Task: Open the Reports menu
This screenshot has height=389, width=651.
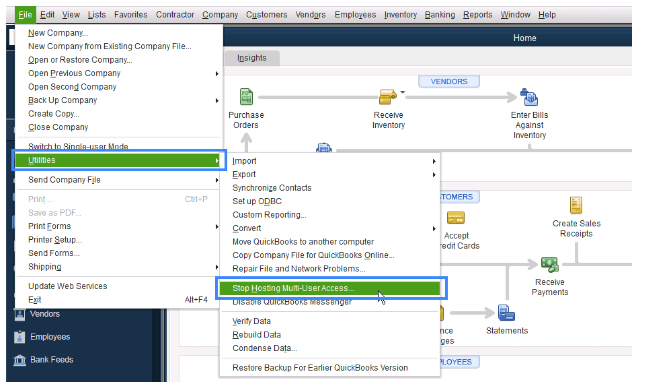Action: (477, 15)
